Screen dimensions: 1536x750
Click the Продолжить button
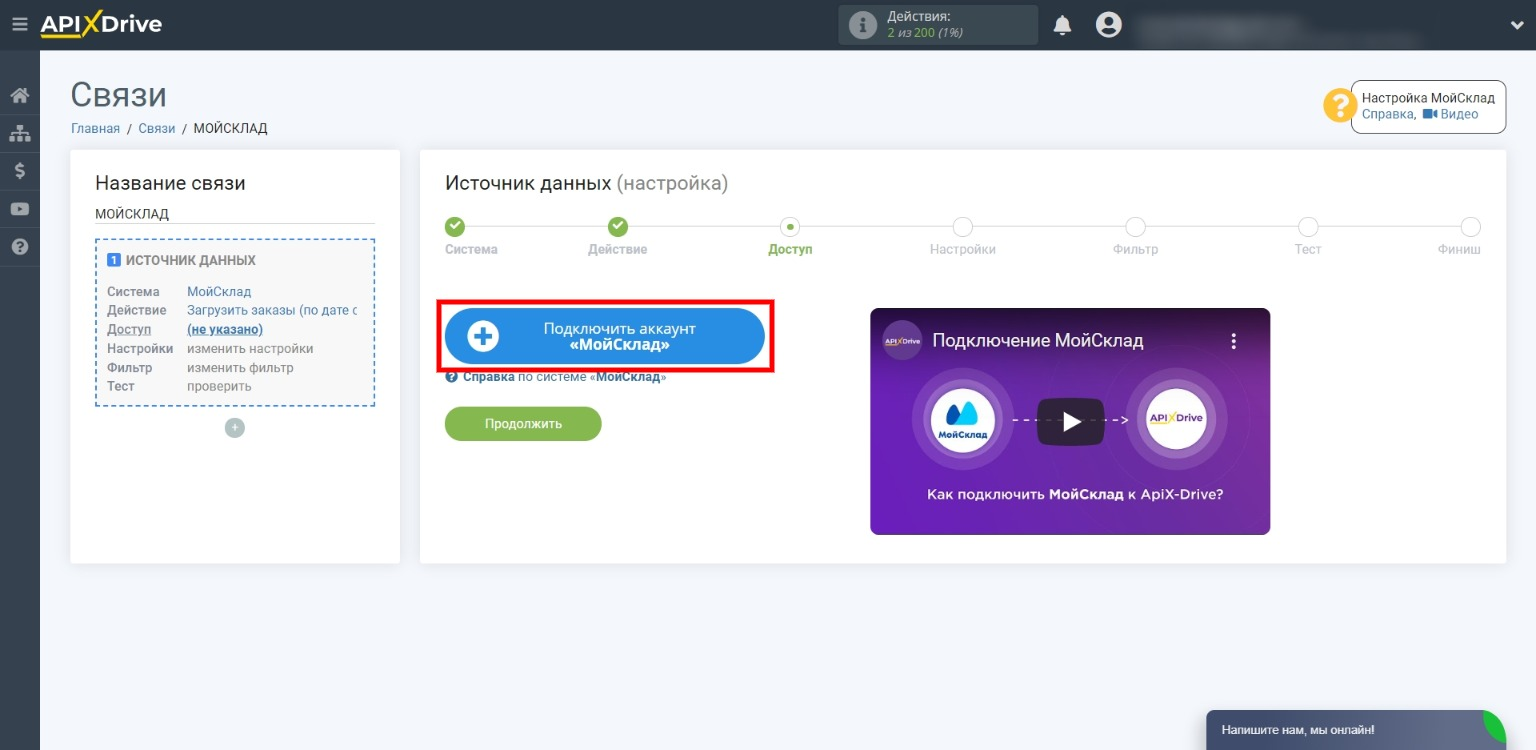pyautogui.click(x=523, y=424)
